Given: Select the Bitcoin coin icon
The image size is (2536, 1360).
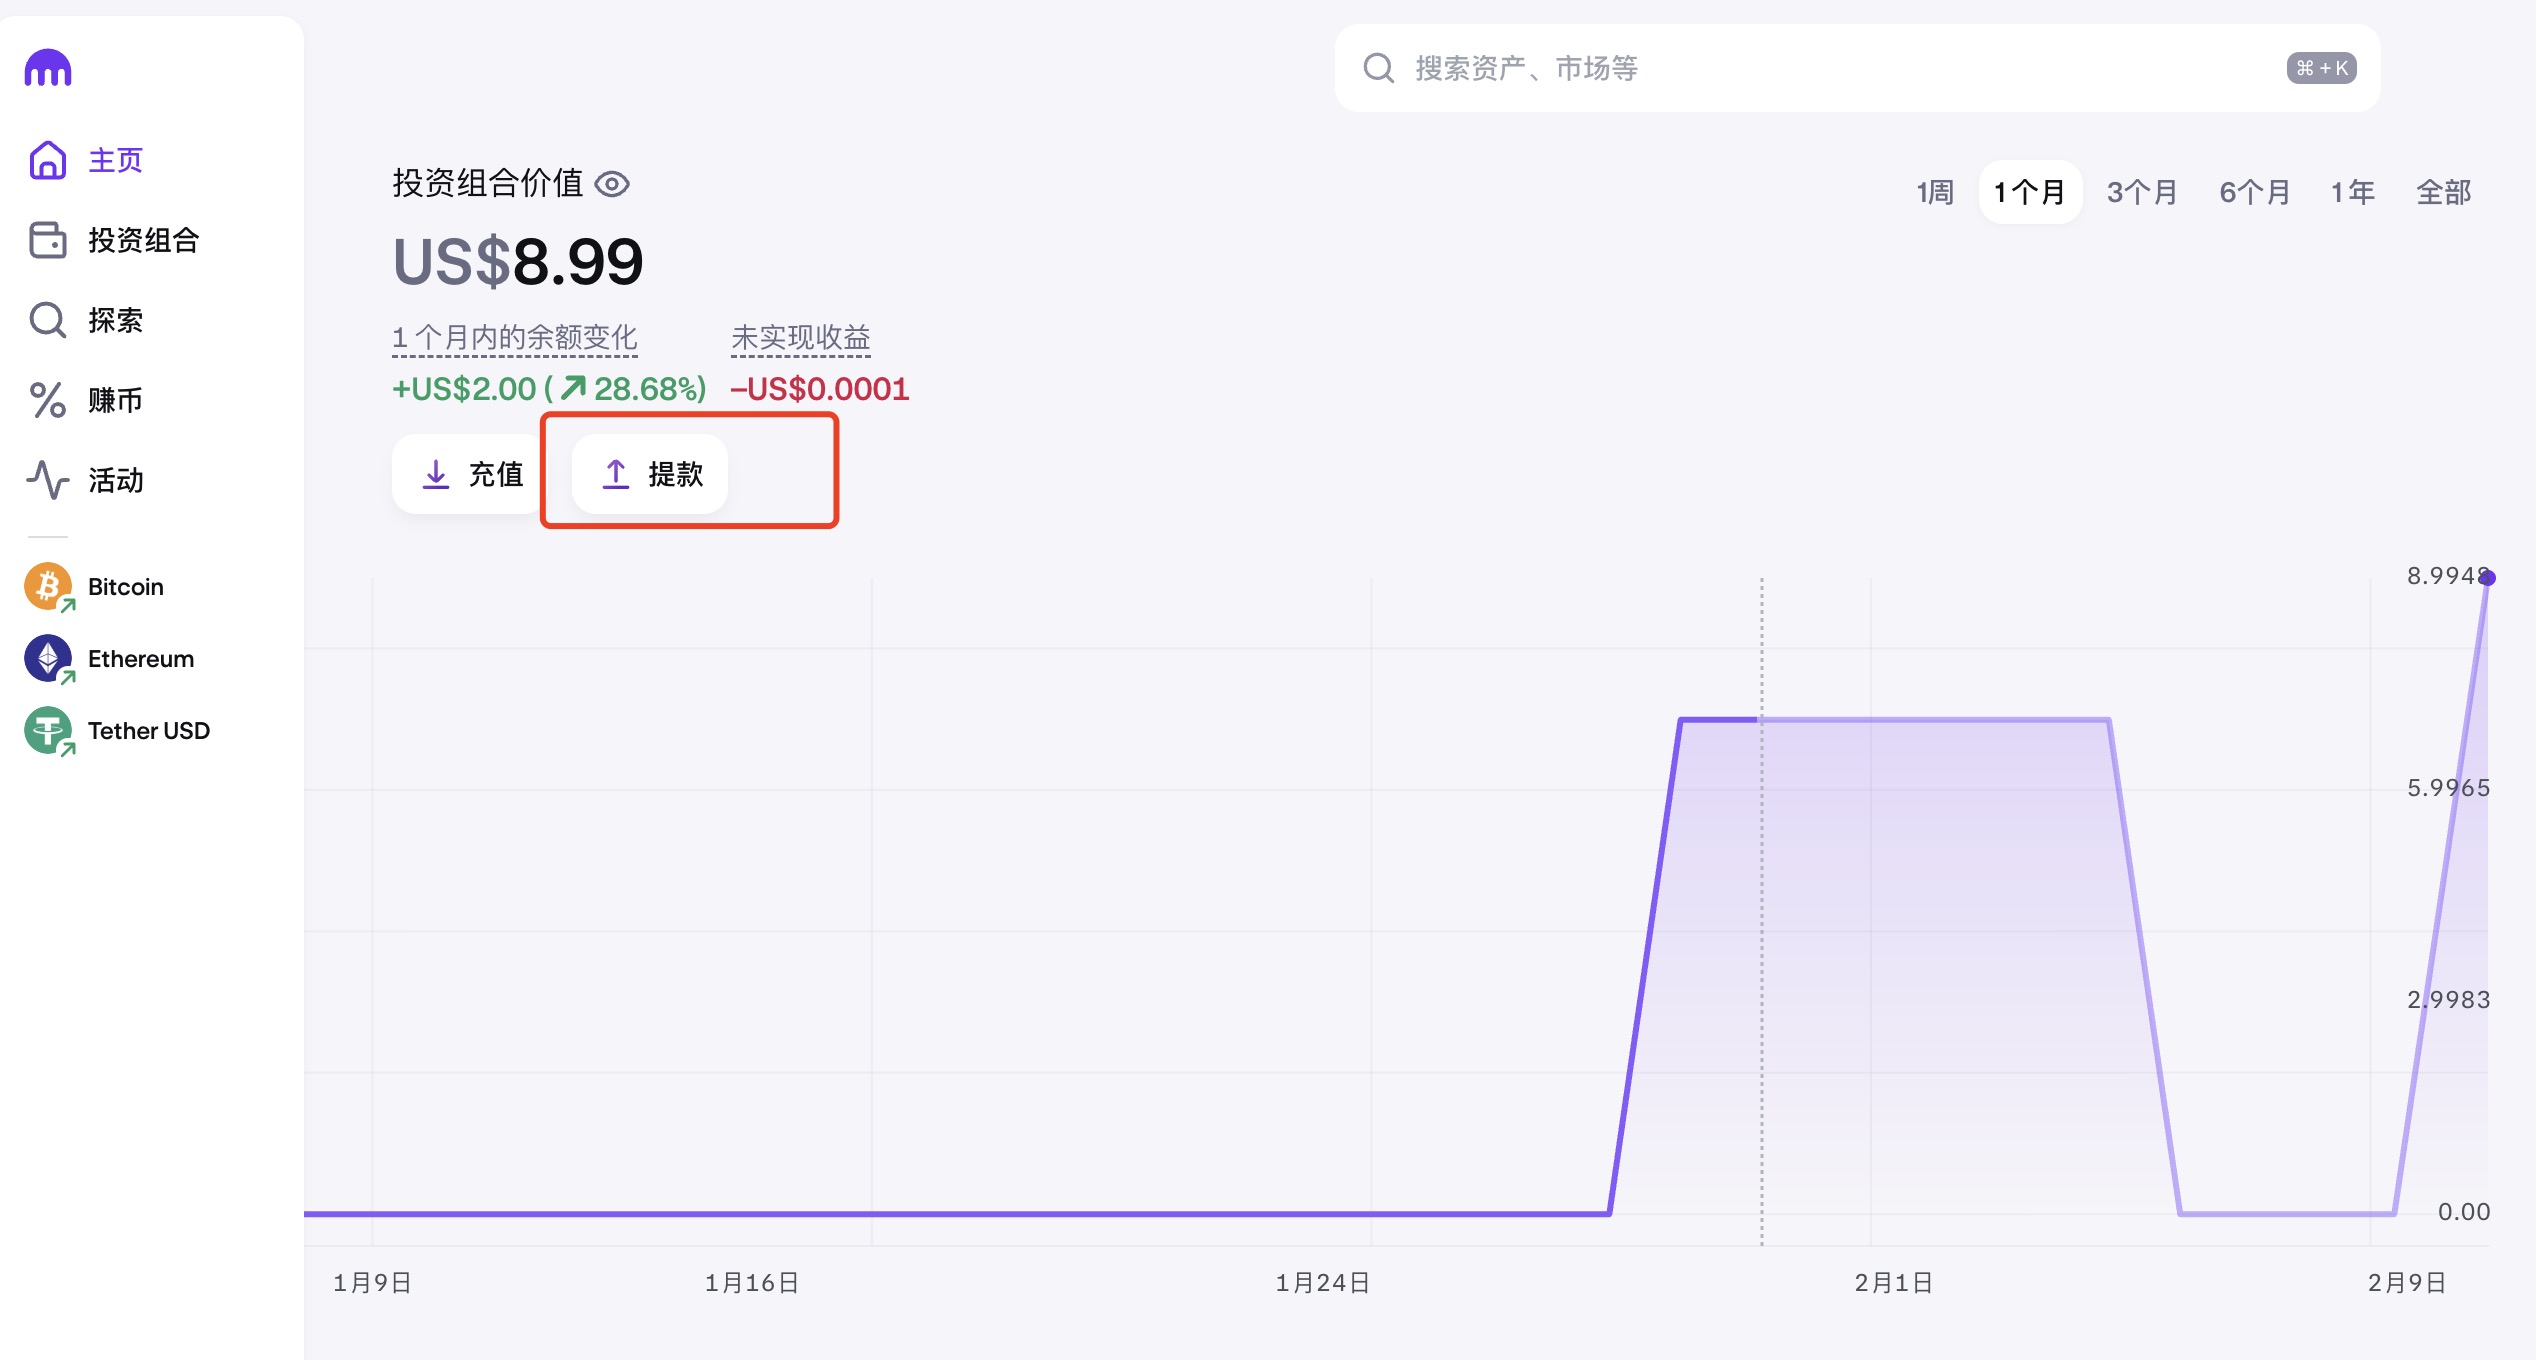Looking at the screenshot, I should [48, 587].
